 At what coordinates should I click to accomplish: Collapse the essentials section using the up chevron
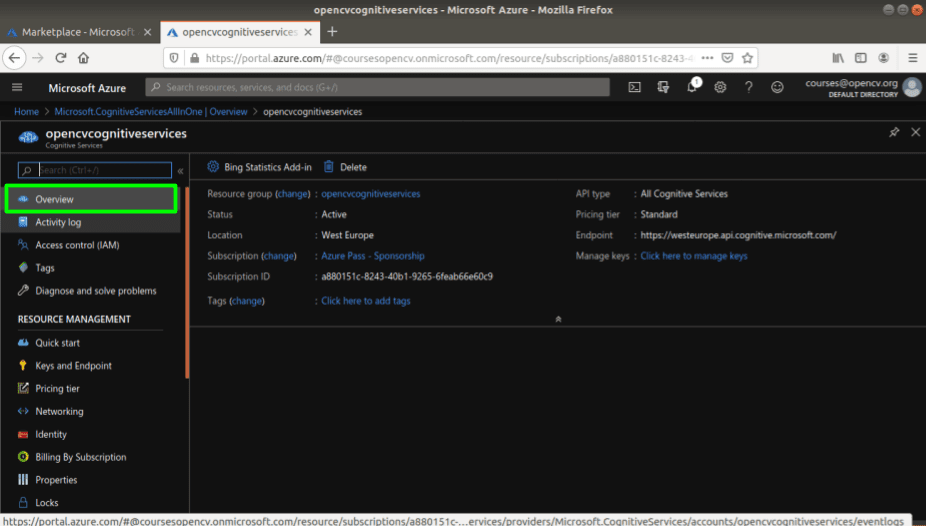point(558,319)
